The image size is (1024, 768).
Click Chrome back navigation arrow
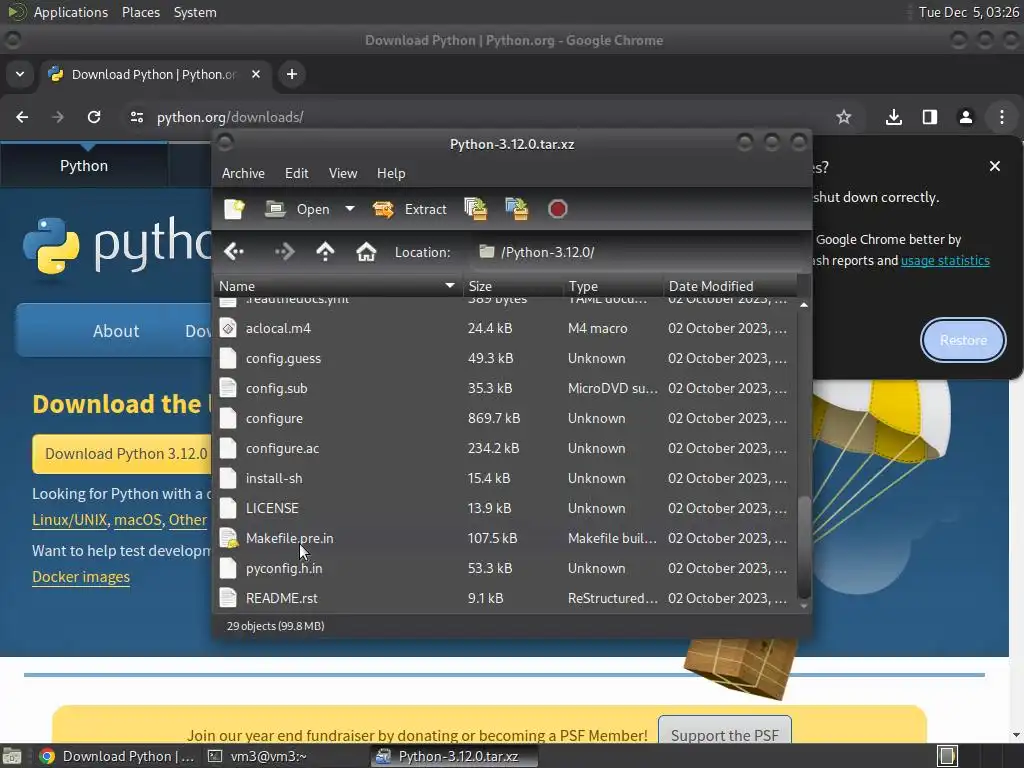click(x=22, y=117)
